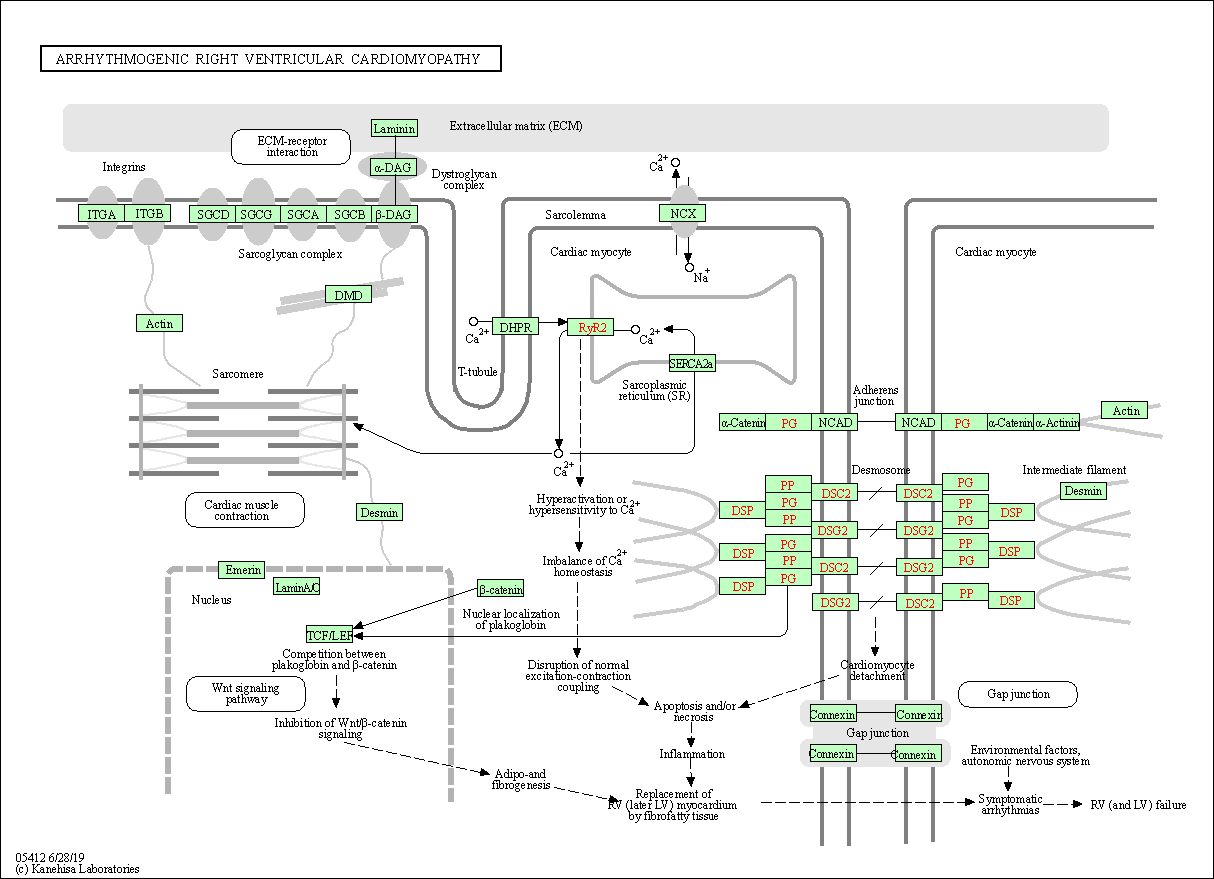Select the SGCD sarcoglycan box
The width and height of the screenshot is (1214, 879).
pyautogui.click(x=213, y=214)
